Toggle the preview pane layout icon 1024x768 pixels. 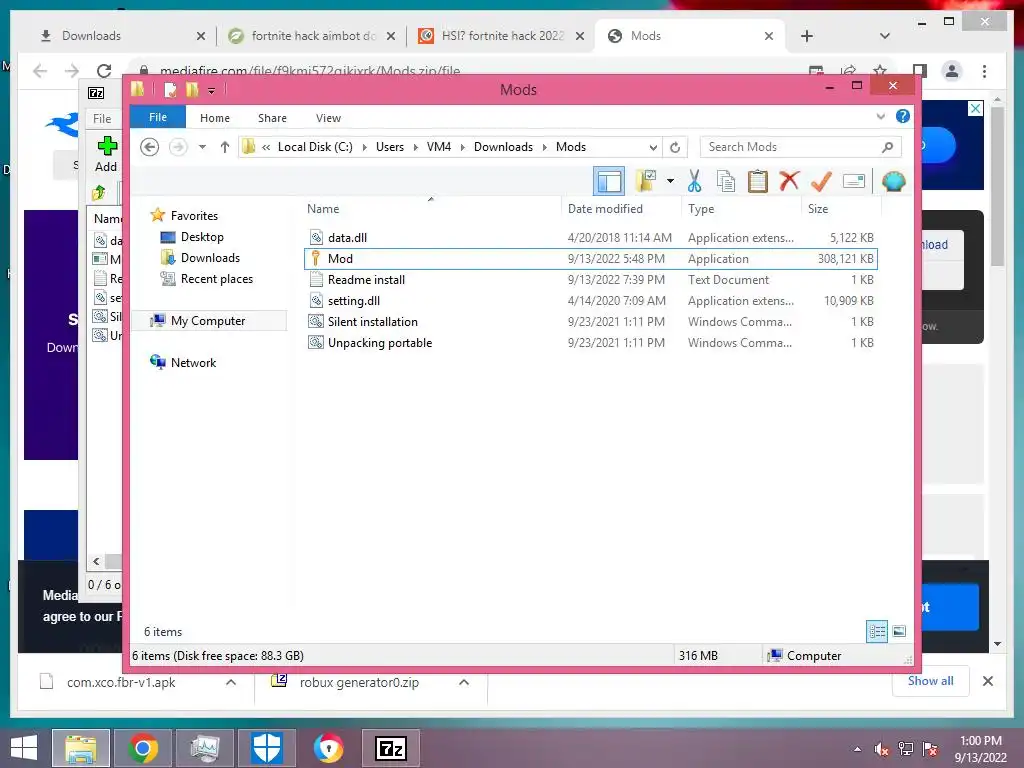tap(609, 181)
